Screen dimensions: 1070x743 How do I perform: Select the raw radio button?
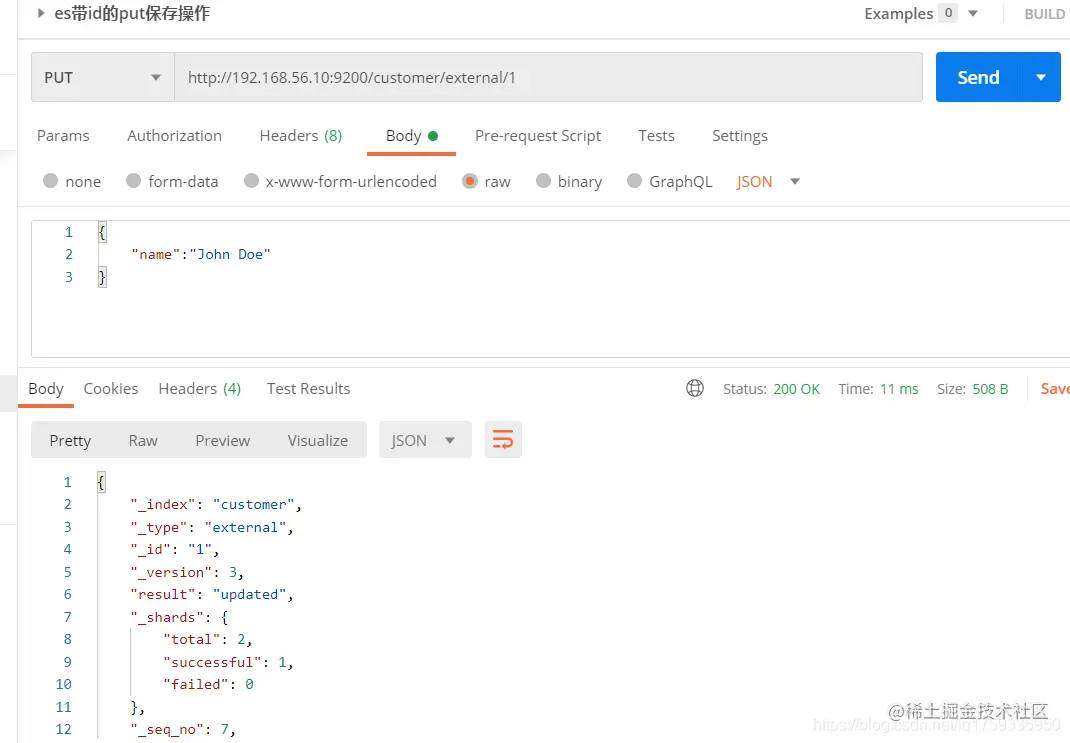(469, 181)
